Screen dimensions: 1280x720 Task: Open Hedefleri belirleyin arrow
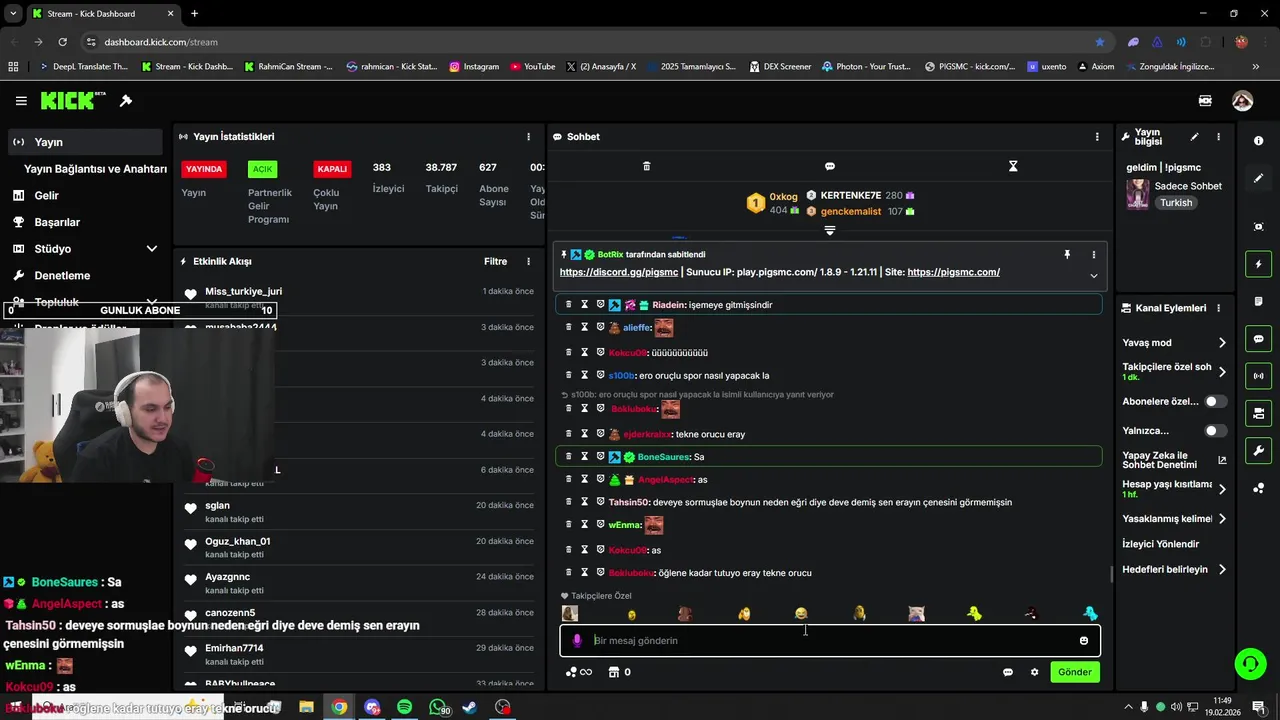tap(1222, 570)
